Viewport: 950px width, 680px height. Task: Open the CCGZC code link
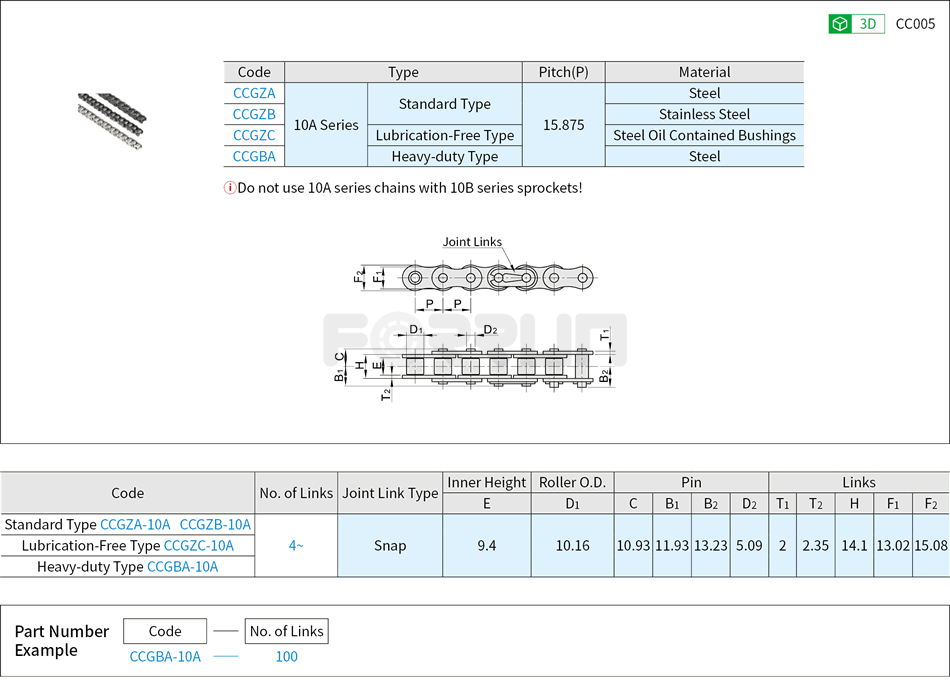254,135
